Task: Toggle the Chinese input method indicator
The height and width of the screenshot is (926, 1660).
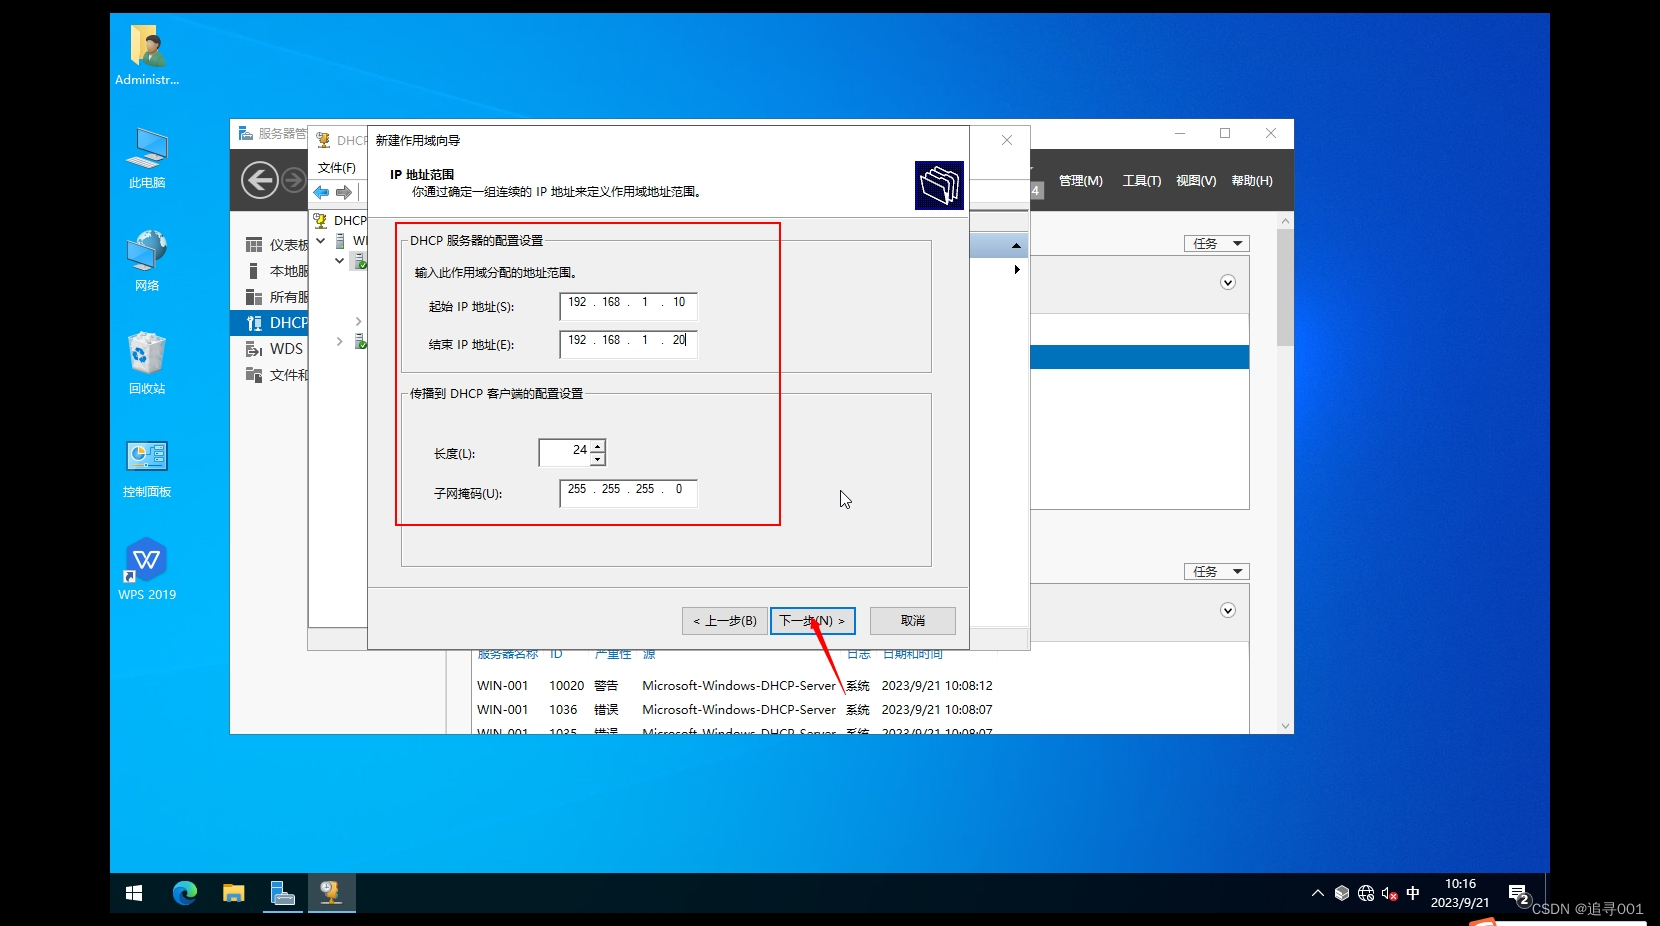Action: click(x=1413, y=894)
